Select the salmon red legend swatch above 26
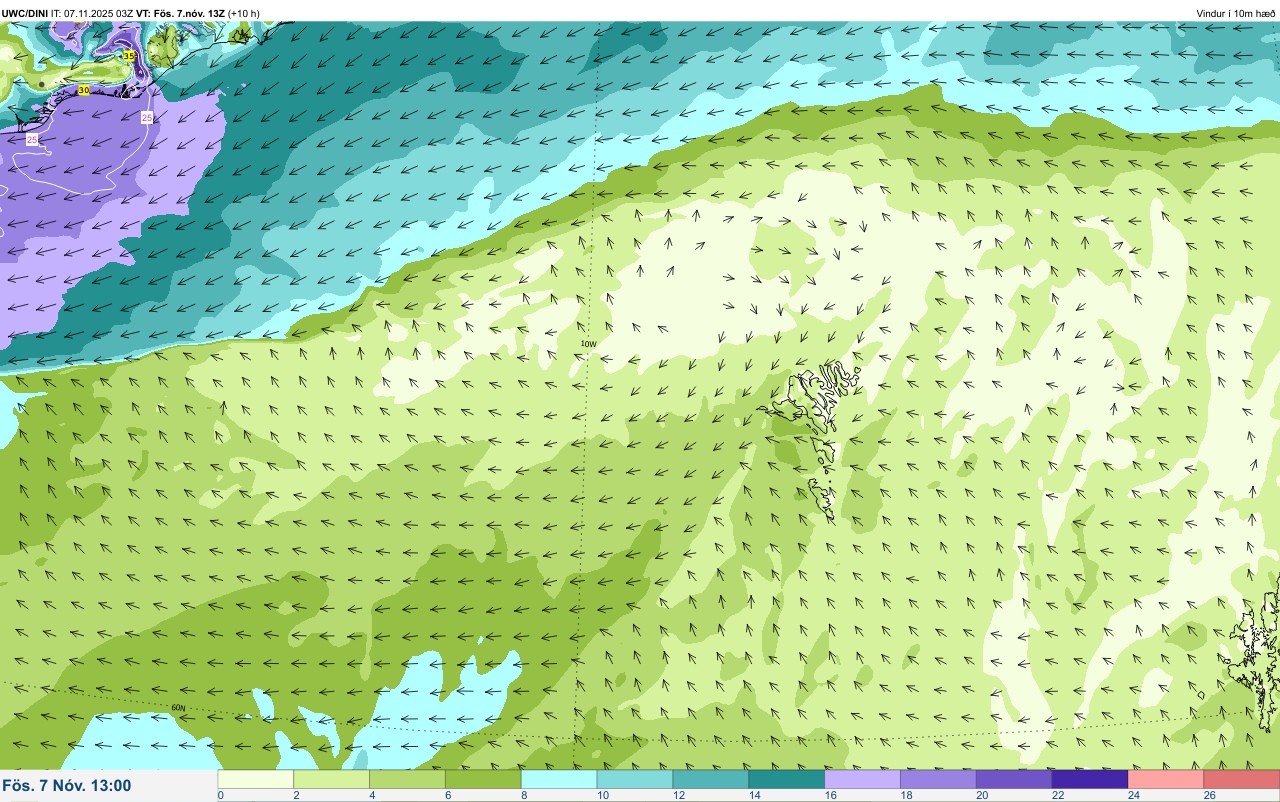The height and width of the screenshot is (802, 1280). pyautogui.click(x=1242, y=779)
